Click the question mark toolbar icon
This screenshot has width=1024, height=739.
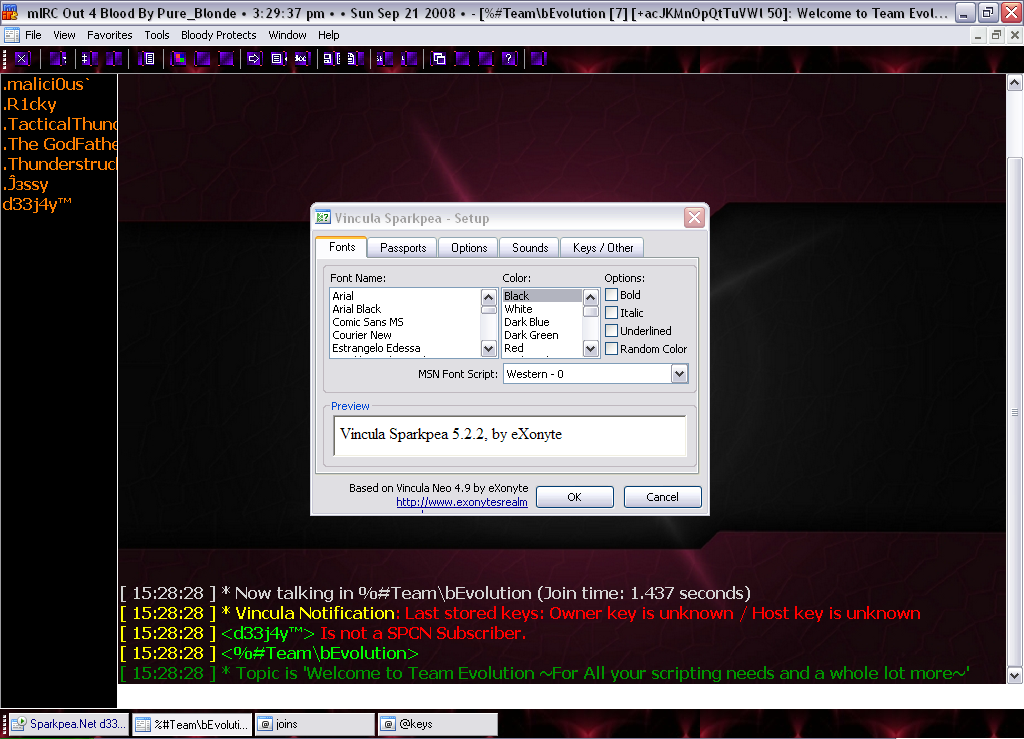click(509, 59)
